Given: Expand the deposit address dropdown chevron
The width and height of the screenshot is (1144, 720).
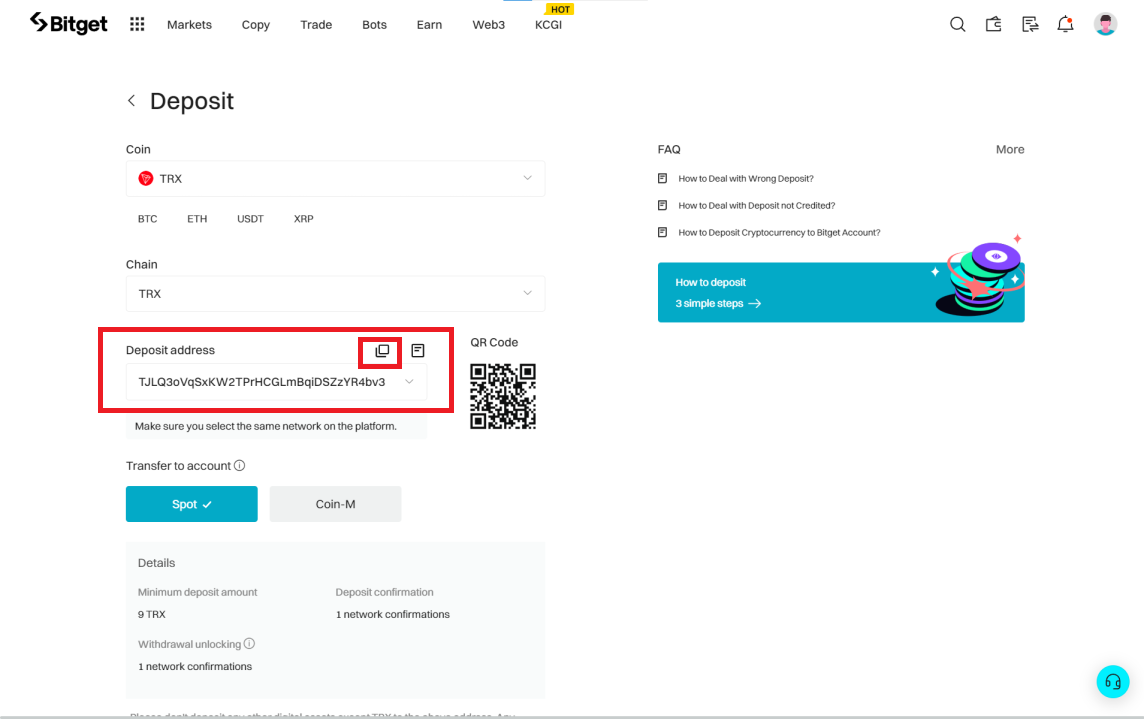Looking at the screenshot, I should point(409,382).
